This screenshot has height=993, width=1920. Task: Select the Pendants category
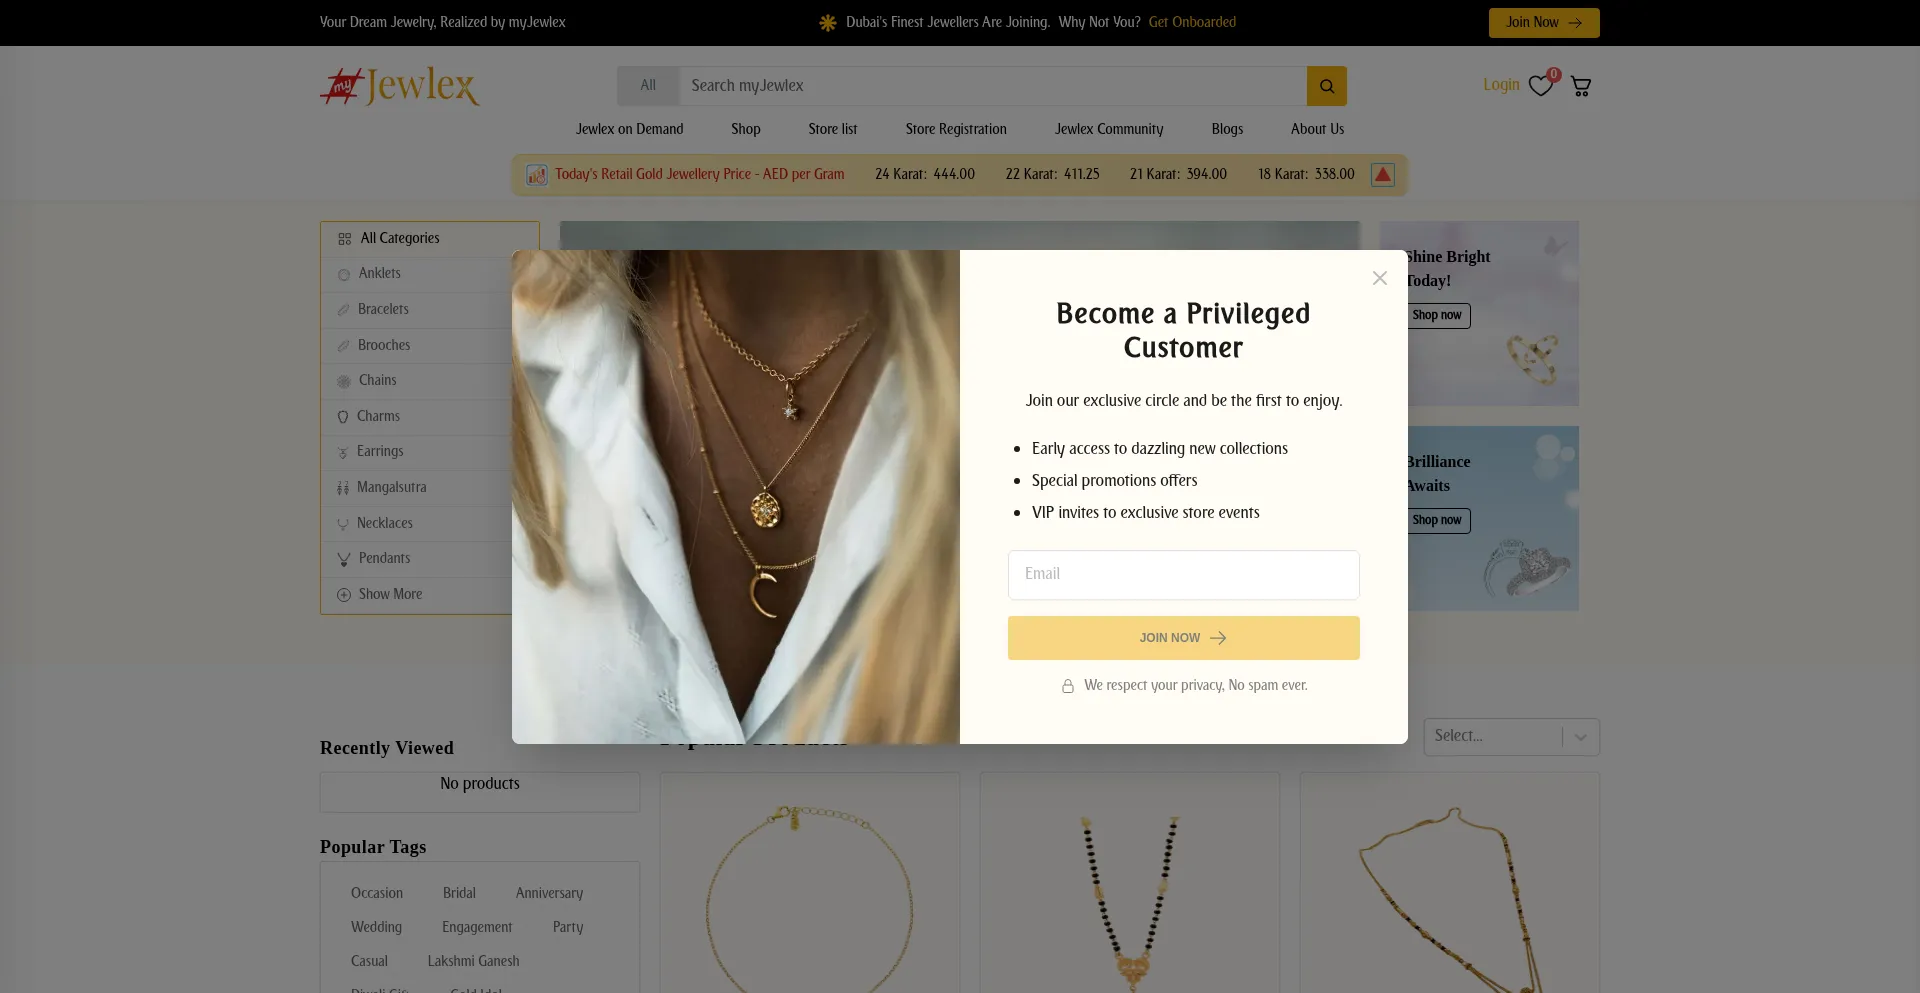coord(385,558)
